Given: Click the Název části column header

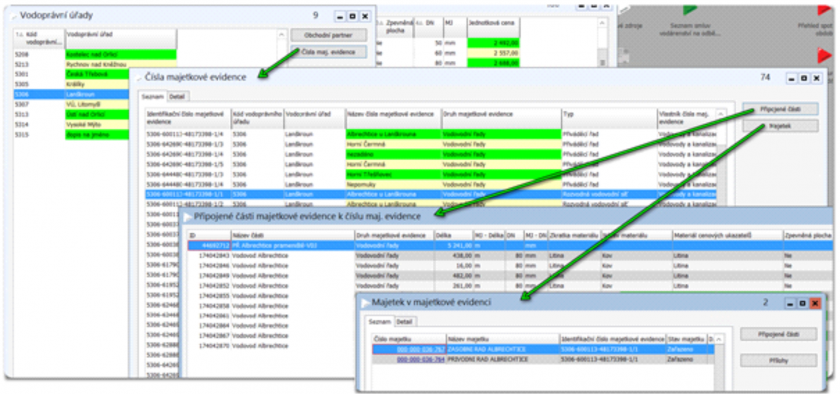Looking at the screenshot, I should pyautogui.click(x=292, y=235).
